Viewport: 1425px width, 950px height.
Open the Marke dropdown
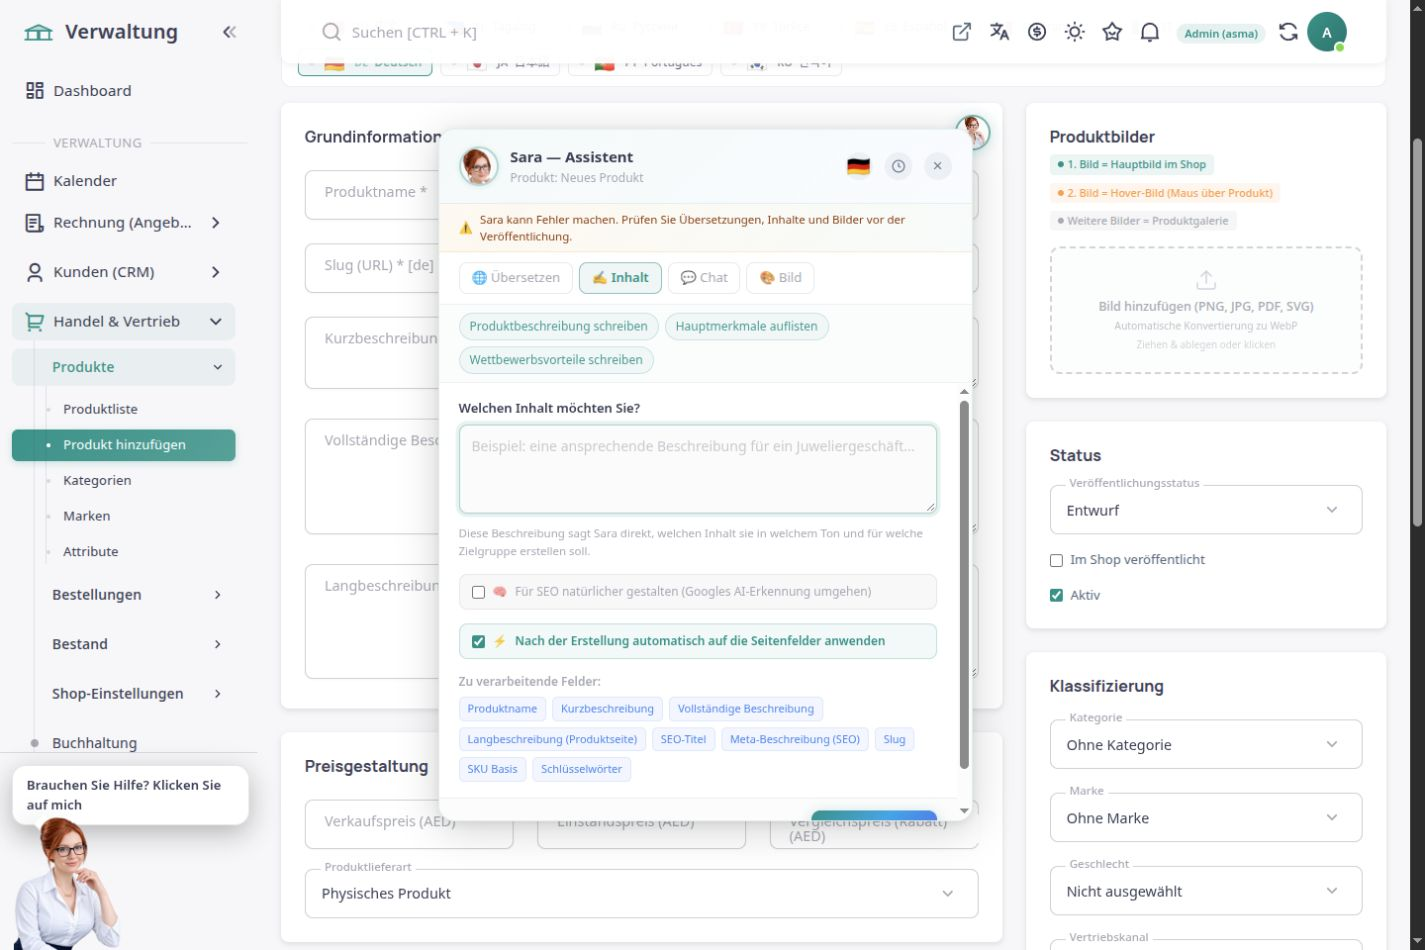[1206, 818]
